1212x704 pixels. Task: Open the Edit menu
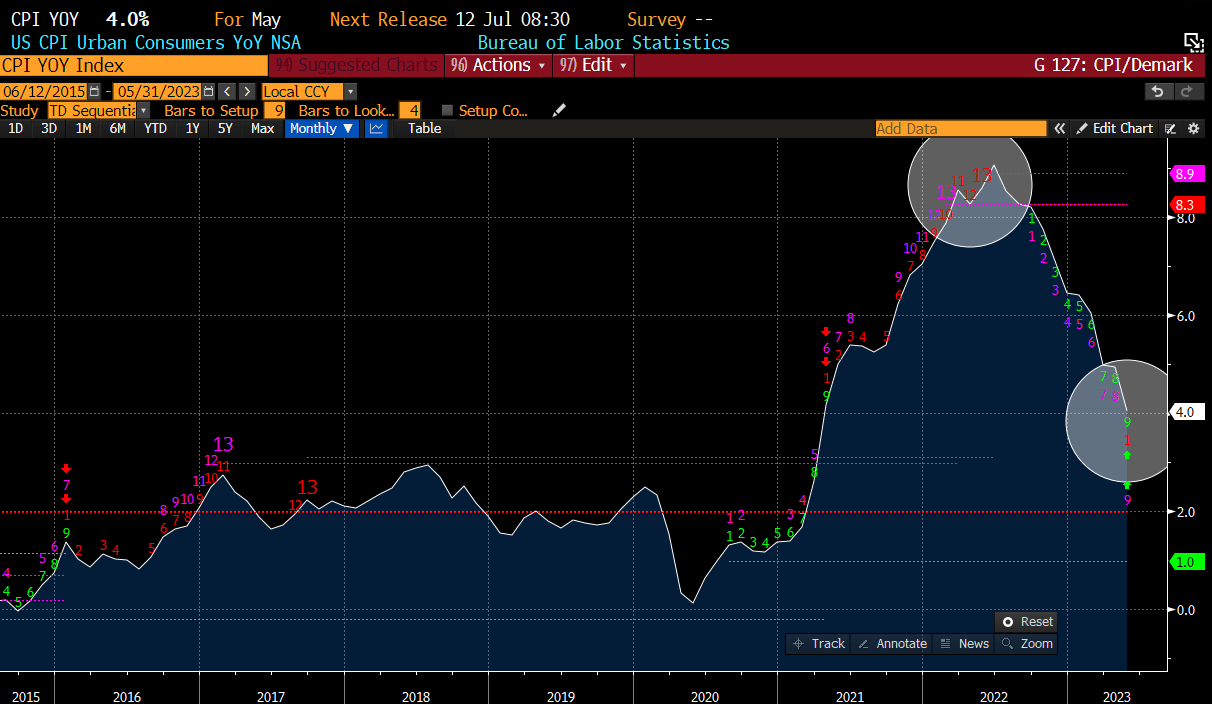(592, 65)
